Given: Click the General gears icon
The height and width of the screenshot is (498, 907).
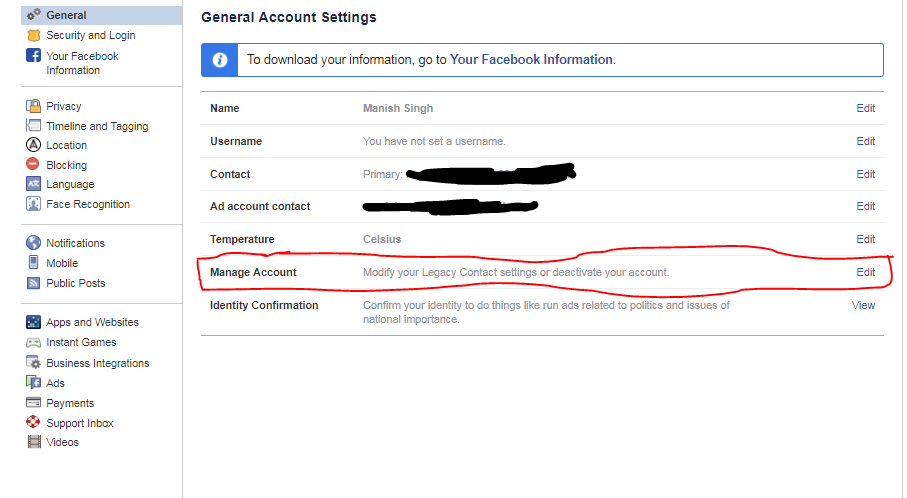Looking at the screenshot, I should (x=34, y=14).
